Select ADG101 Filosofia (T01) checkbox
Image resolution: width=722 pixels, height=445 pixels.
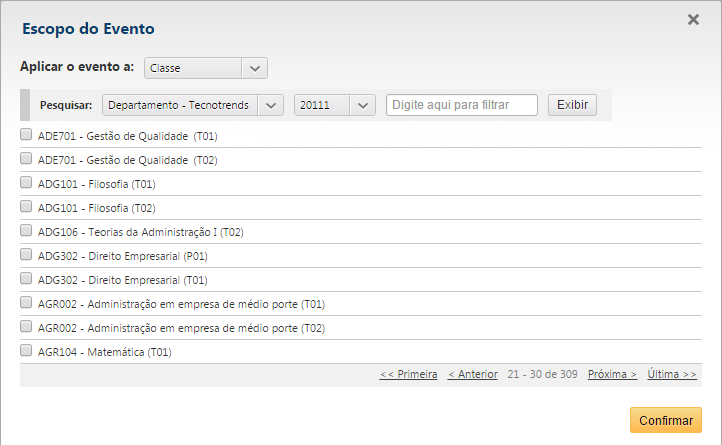click(x=26, y=183)
